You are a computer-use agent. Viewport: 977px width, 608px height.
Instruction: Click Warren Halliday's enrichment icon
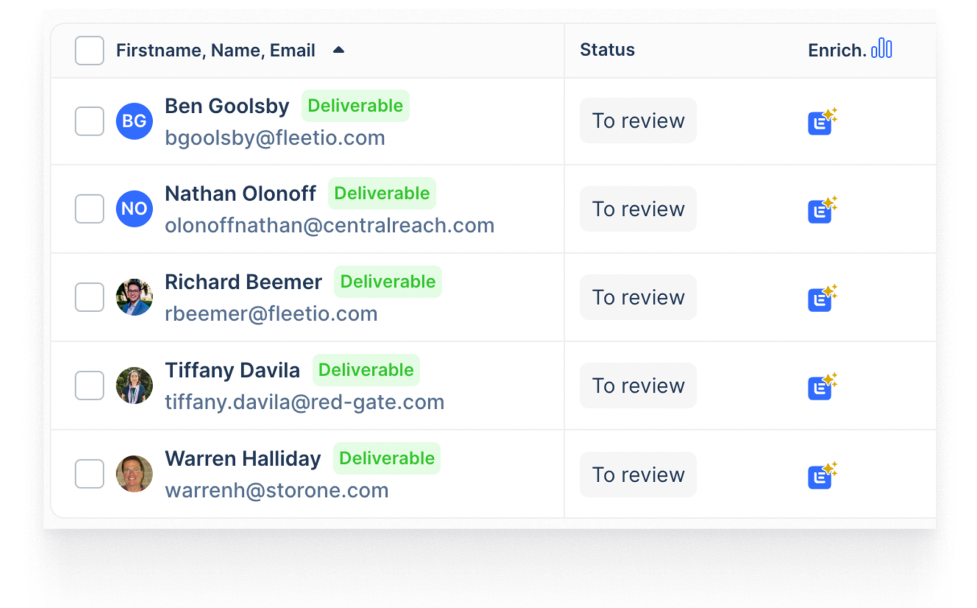[x=821, y=475]
